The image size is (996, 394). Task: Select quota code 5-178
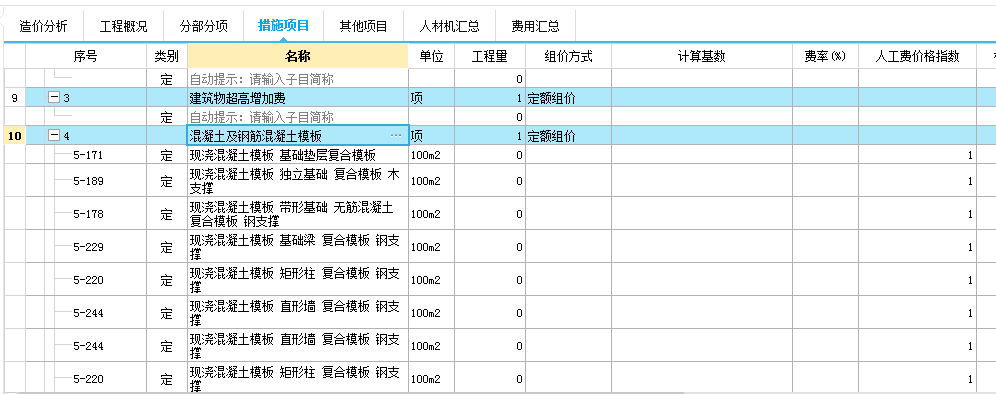click(x=88, y=214)
